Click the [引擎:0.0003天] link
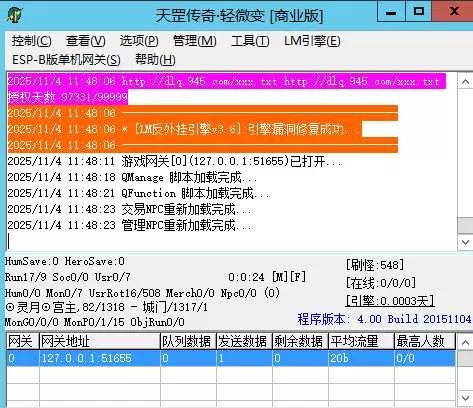 click(x=390, y=301)
